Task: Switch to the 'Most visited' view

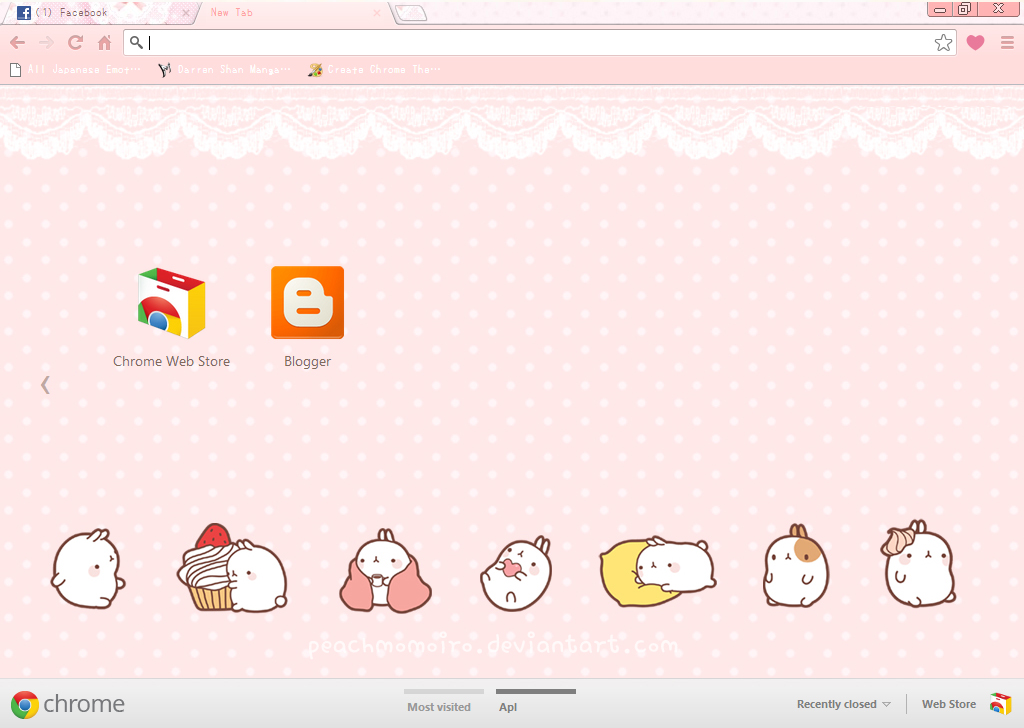Action: [x=440, y=707]
